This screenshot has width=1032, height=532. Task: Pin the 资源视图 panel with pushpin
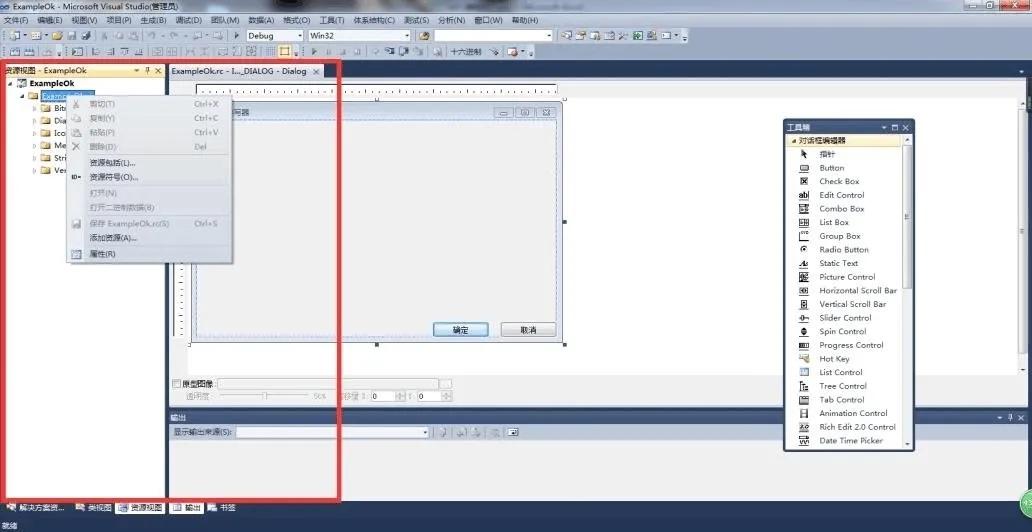(147, 70)
